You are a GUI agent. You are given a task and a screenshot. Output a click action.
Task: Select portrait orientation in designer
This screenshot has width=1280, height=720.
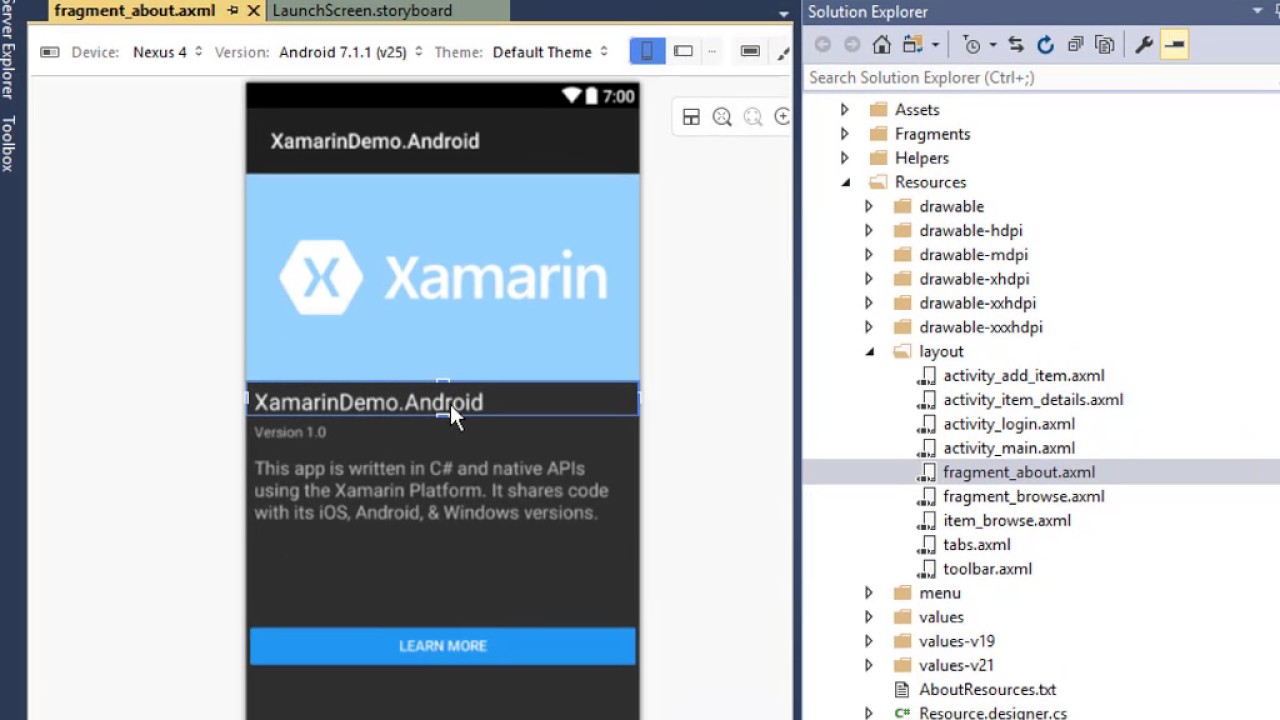(647, 51)
